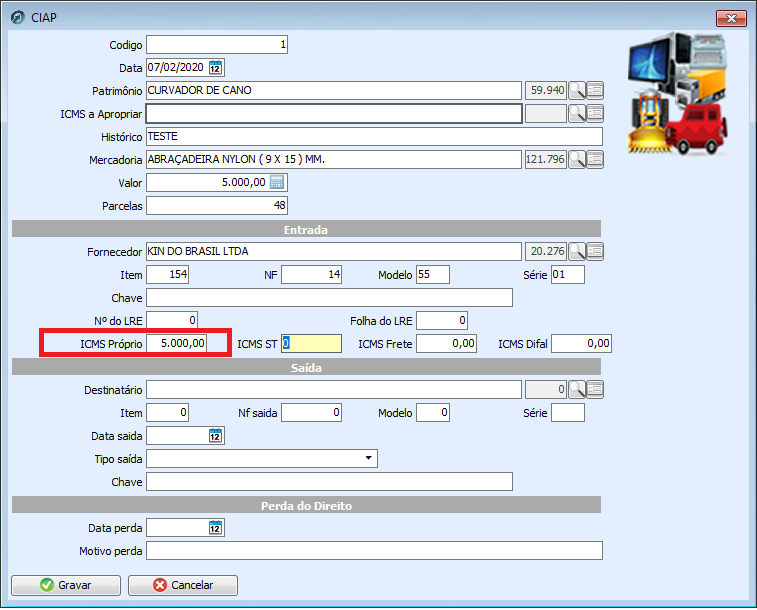Select the Mercadoria description field
Image resolution: width=757 pixels, height=610 pixels.
334,159
